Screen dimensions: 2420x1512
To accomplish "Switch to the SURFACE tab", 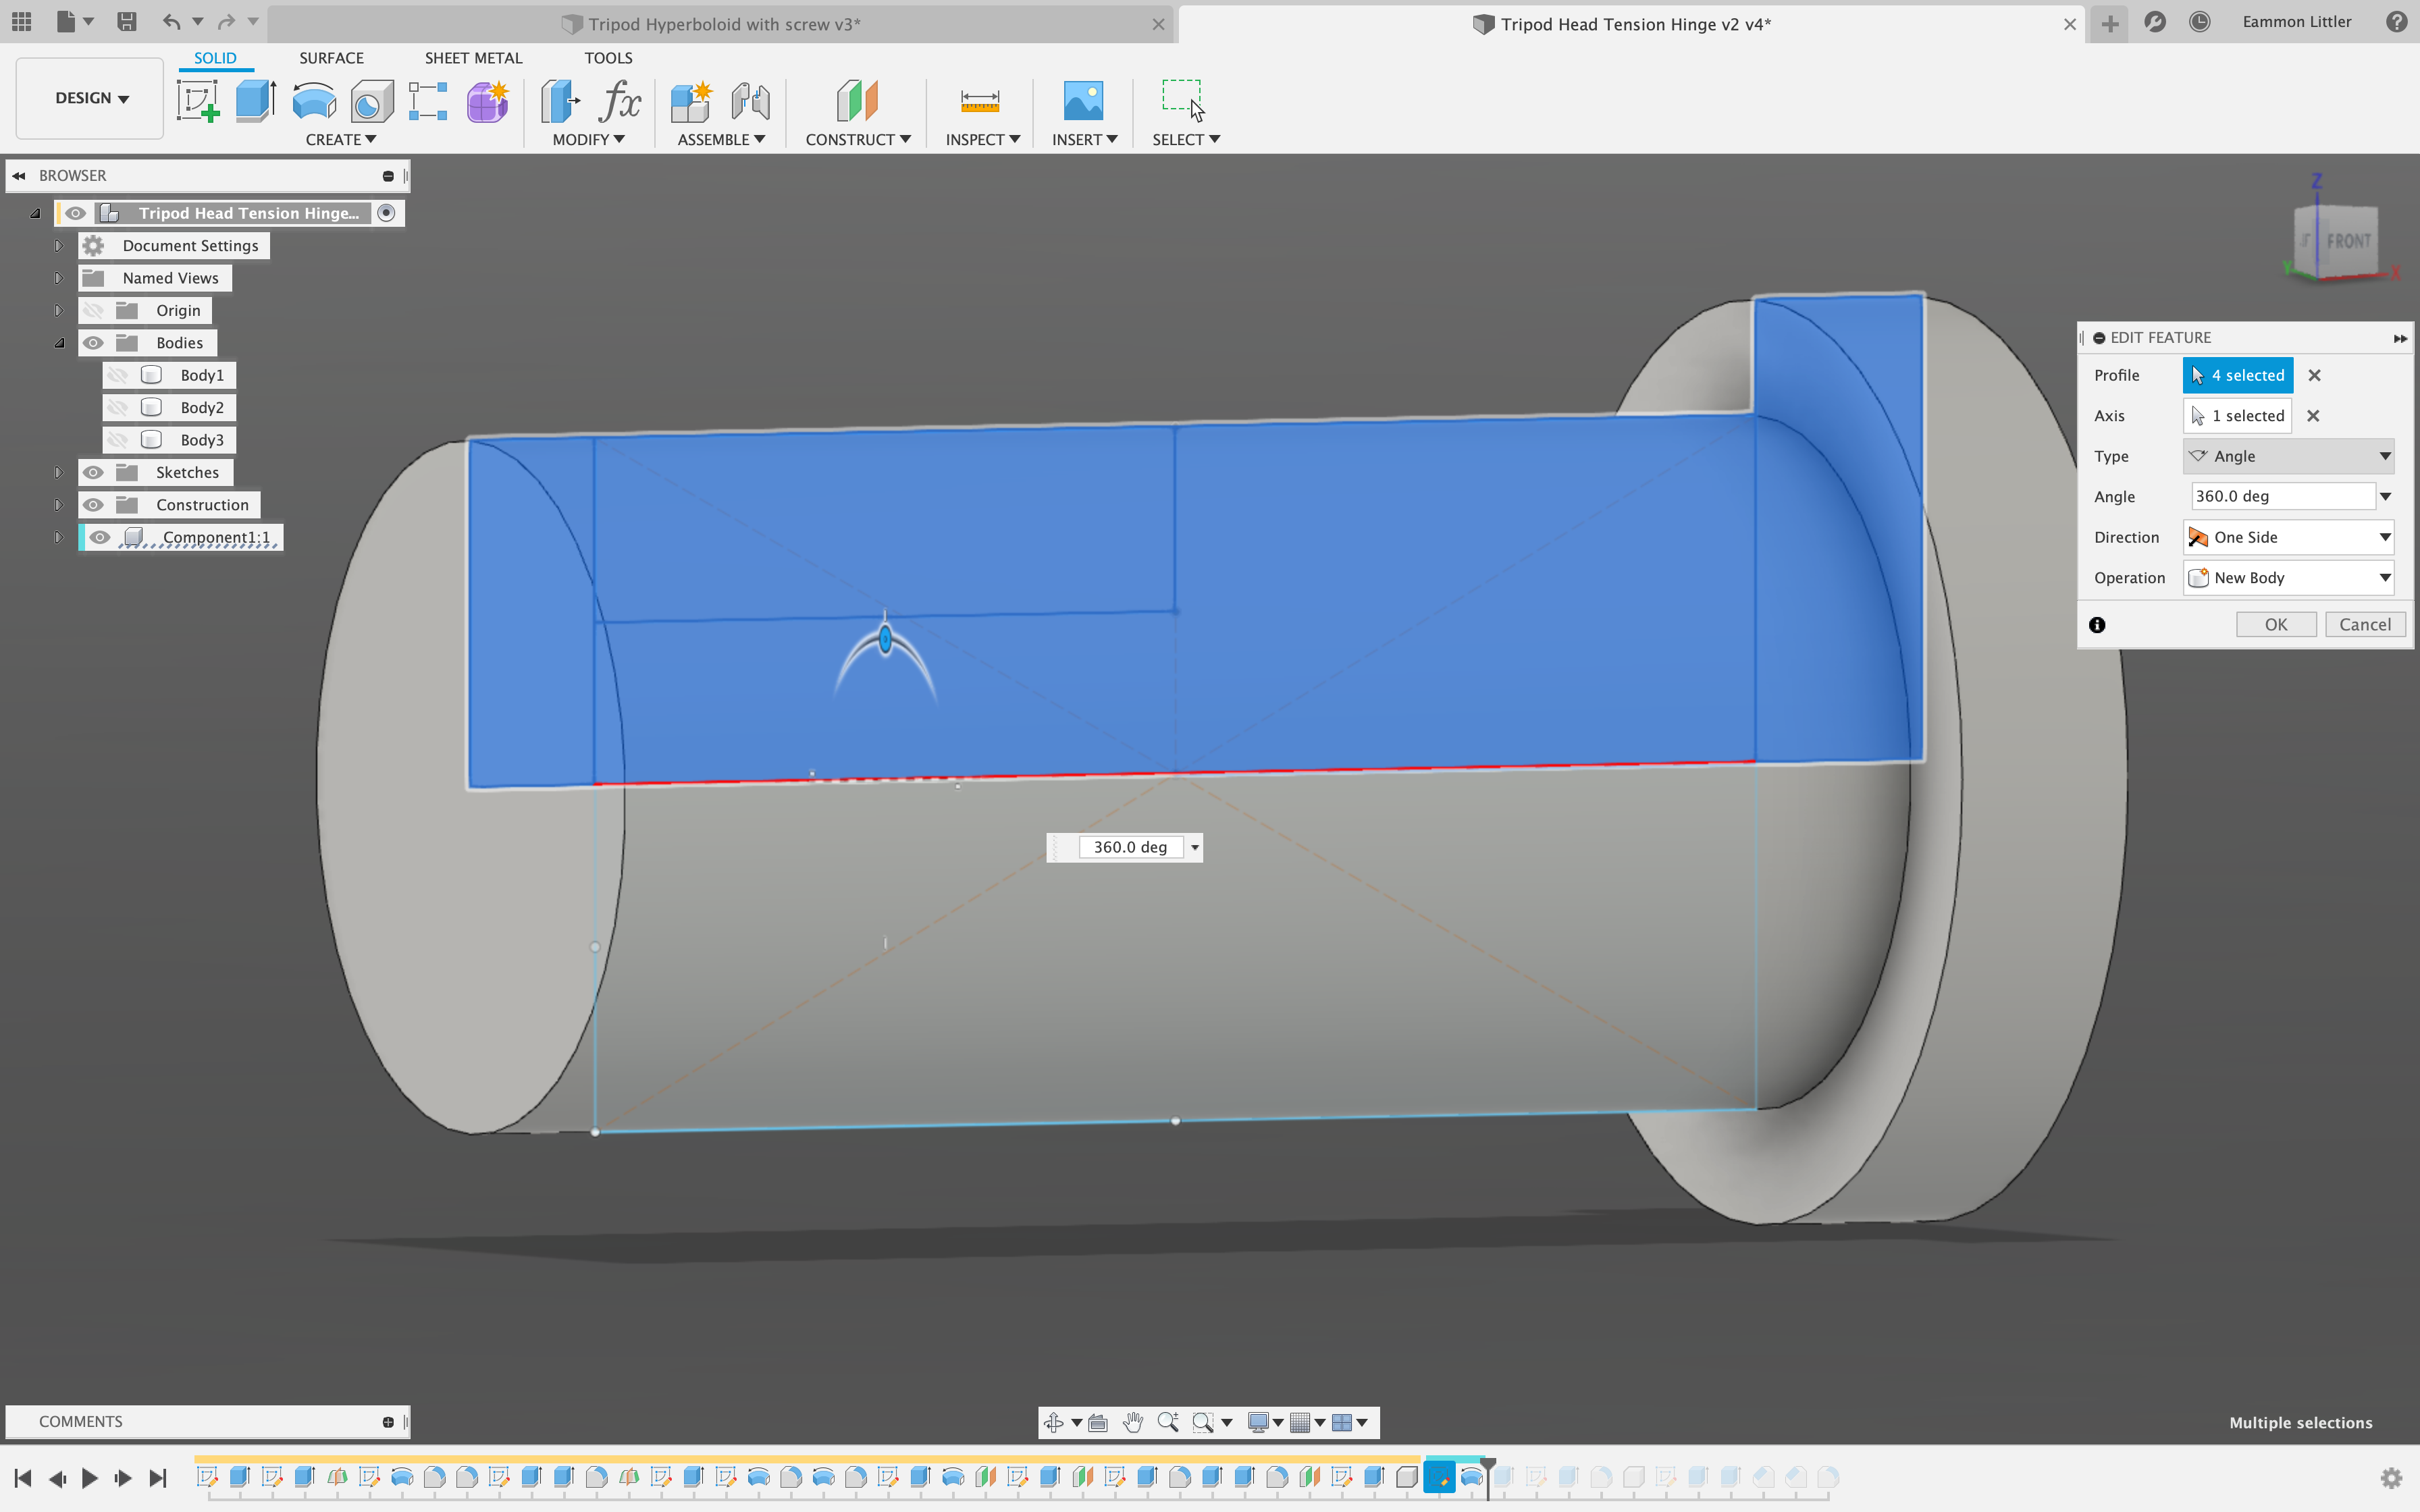I will pyautogui.click(x=331, y=58).
